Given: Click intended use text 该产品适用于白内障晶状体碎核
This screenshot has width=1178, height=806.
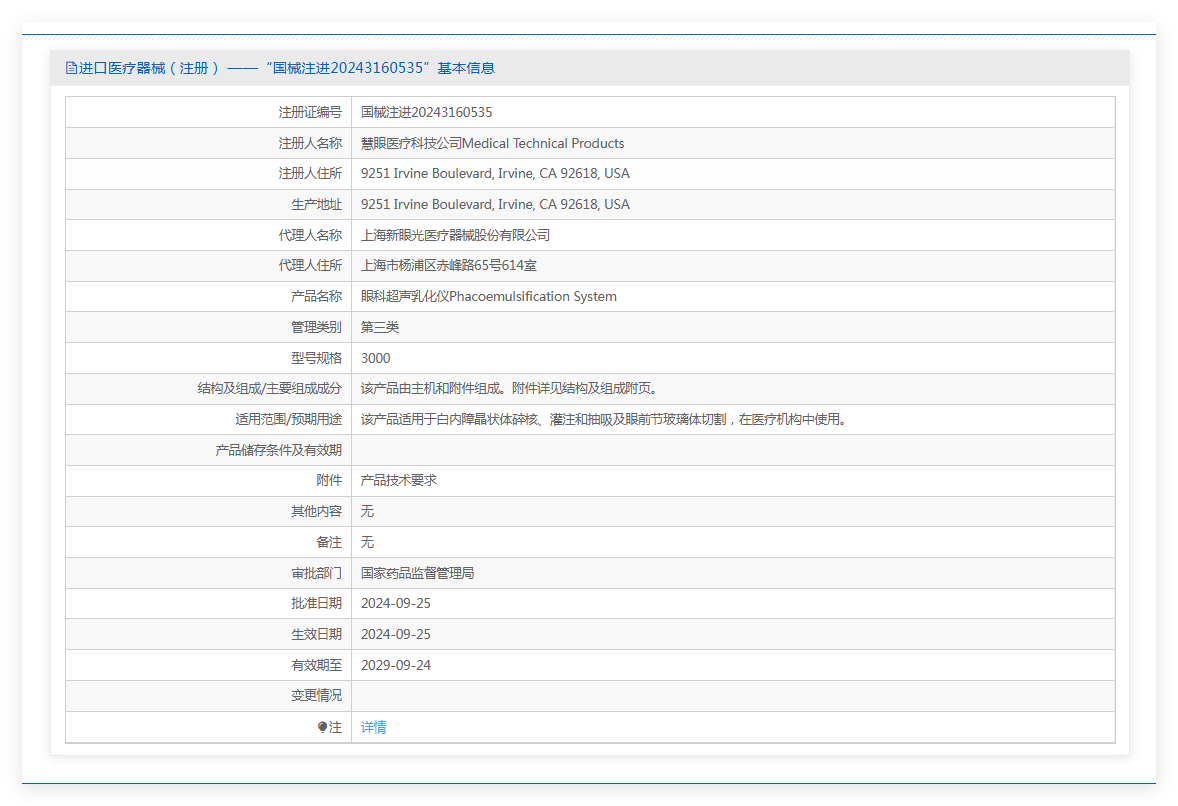Looking at the screenshot, I should pyautogui.click(x=450, y=419).
